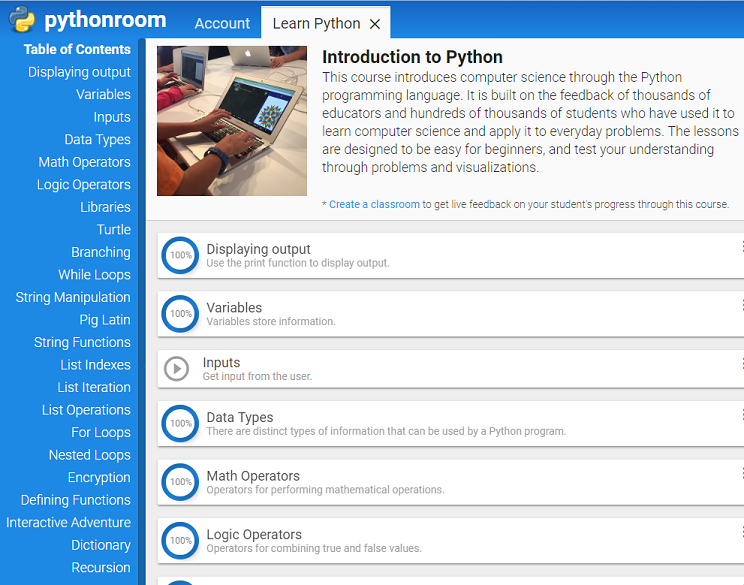The image size is (744, 585).
Task: Open the Displaying output card options menu
Action: coord(741,246)
